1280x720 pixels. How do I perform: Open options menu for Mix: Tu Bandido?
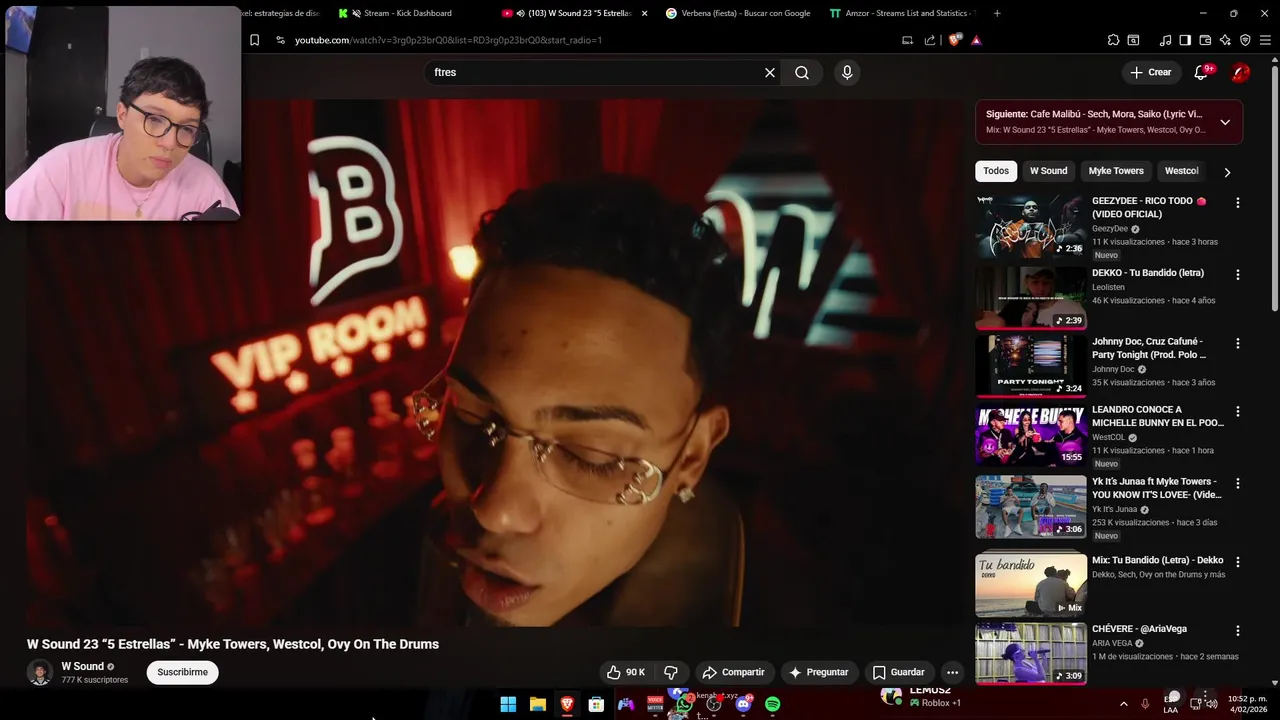[1238, 562]
